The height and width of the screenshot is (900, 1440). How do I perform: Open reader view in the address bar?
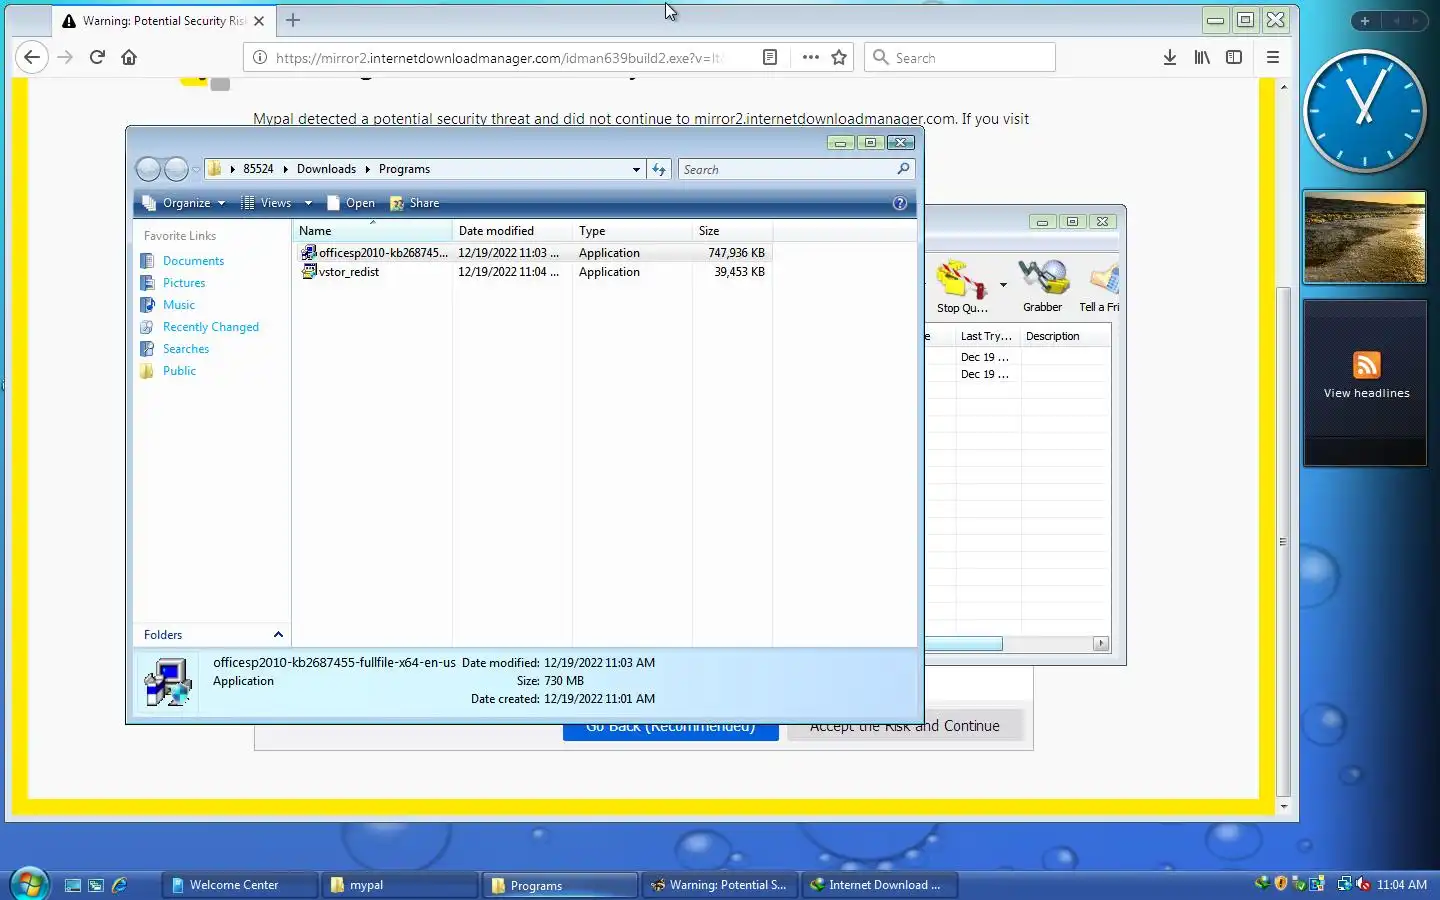point(770,57)
